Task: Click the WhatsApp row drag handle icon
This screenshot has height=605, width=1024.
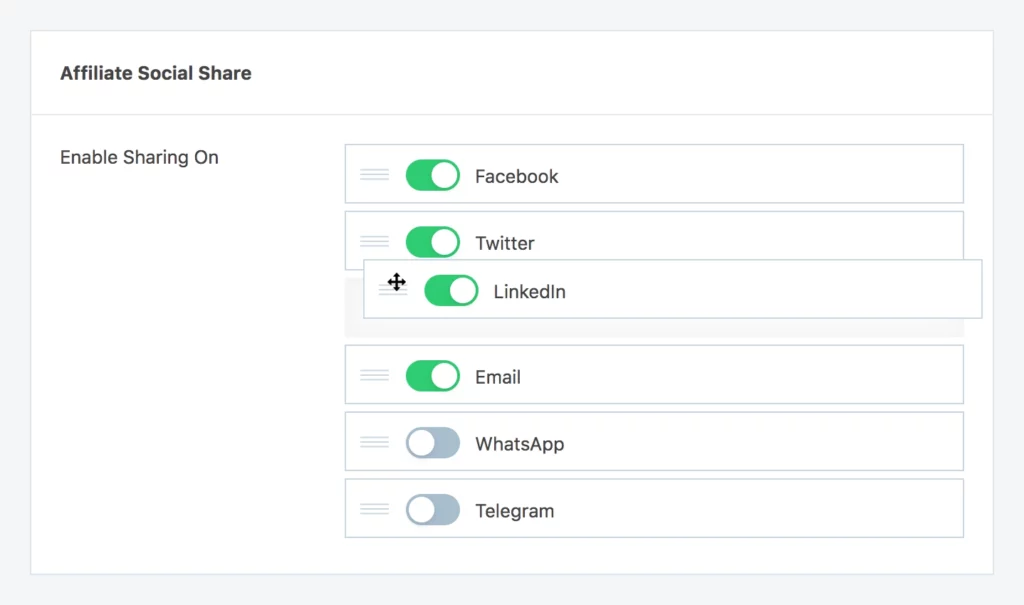Action: (374, 441)
